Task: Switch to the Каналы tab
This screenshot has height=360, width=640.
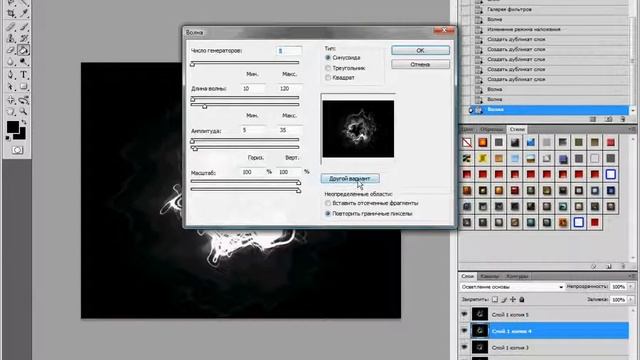Action: (x=489, y=276)
